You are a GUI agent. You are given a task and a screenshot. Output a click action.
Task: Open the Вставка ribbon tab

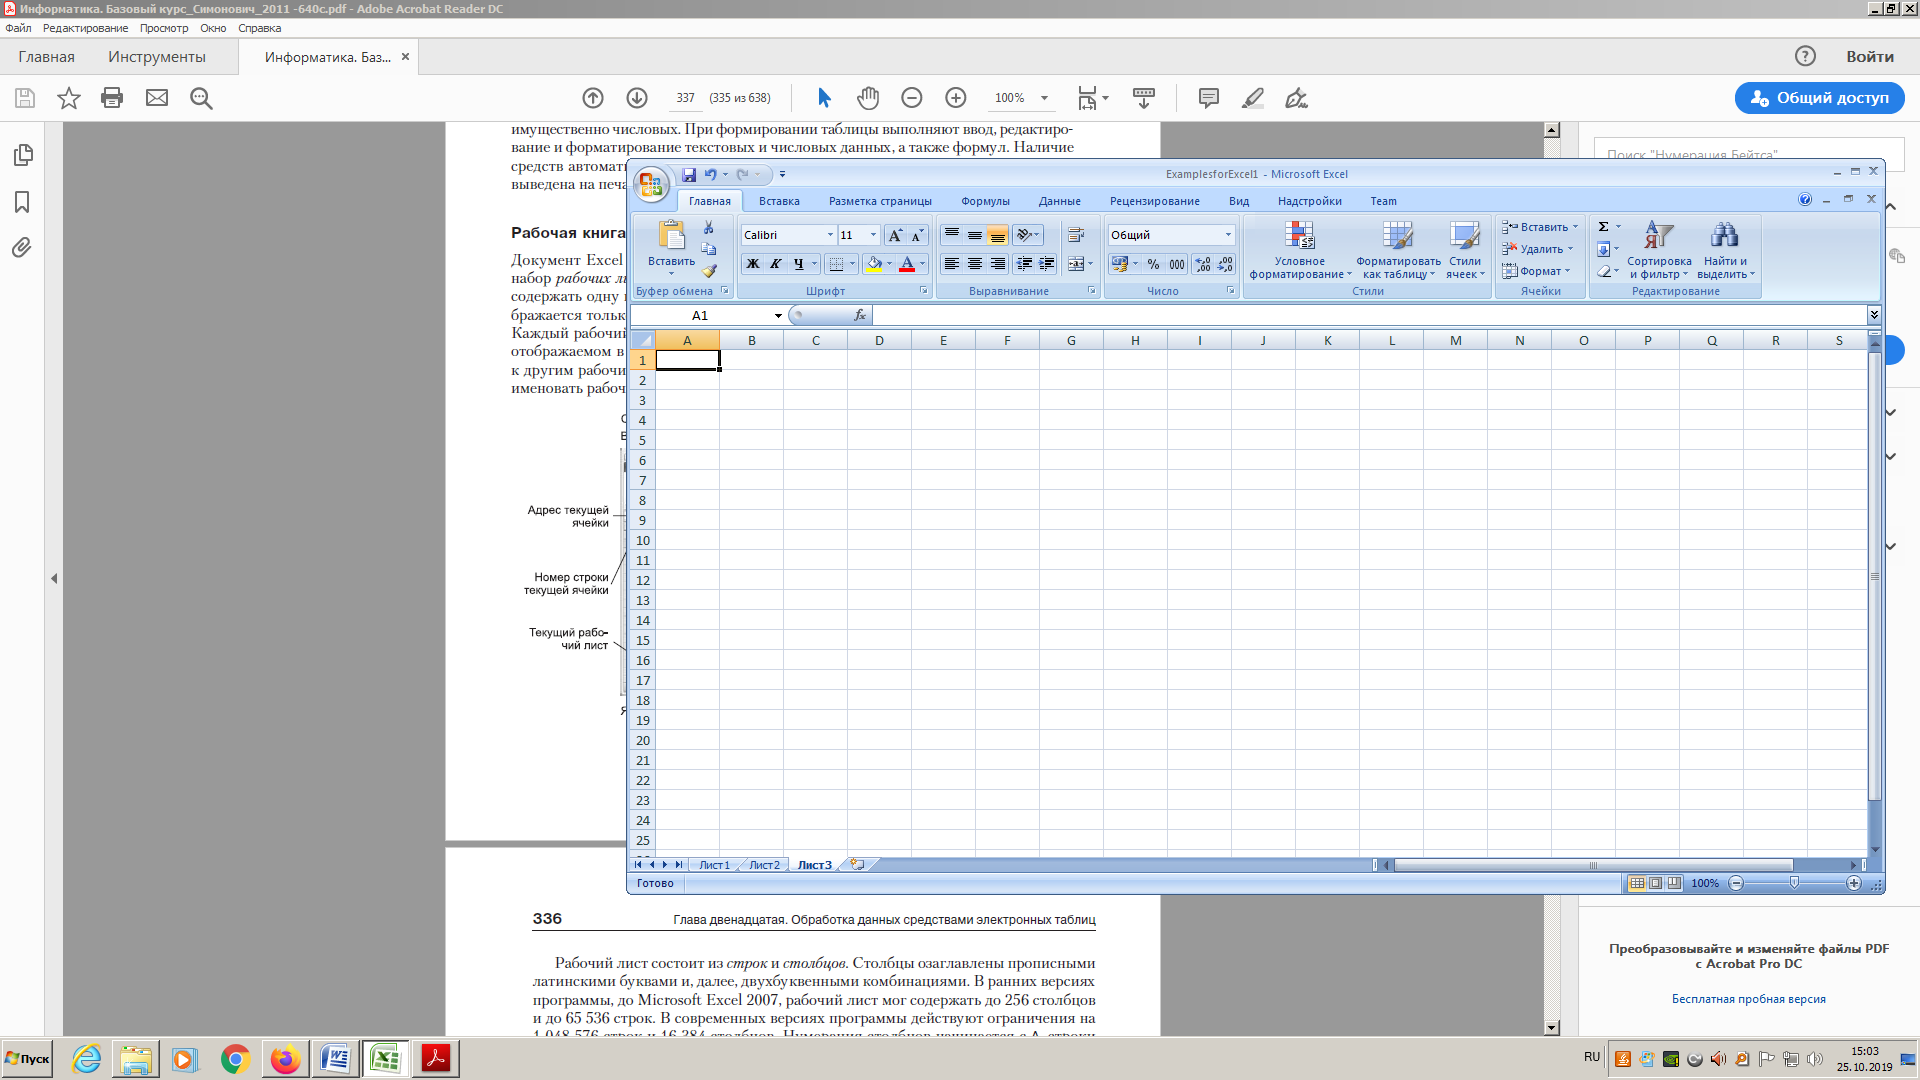[x=779, y=201]
